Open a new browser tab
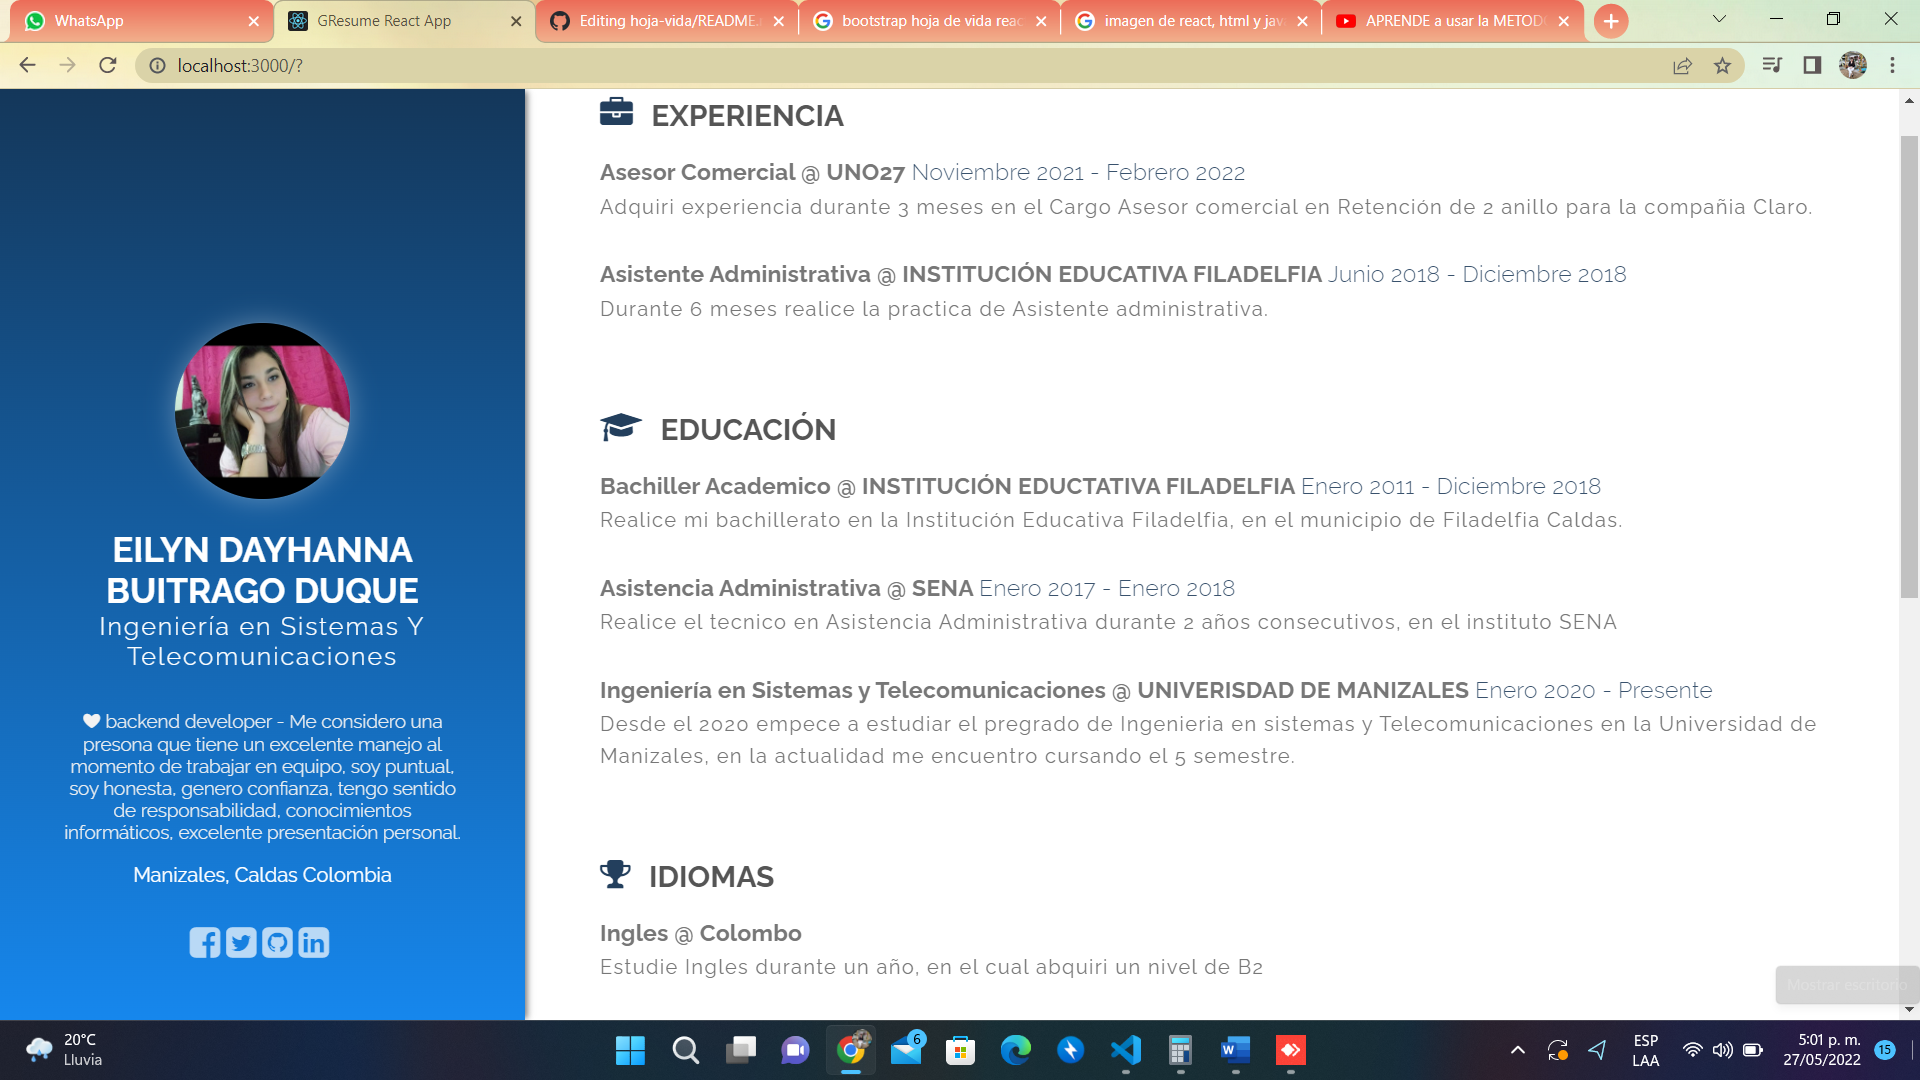This screenshot has width=1920, height=1080. [x=1610, y=20]
